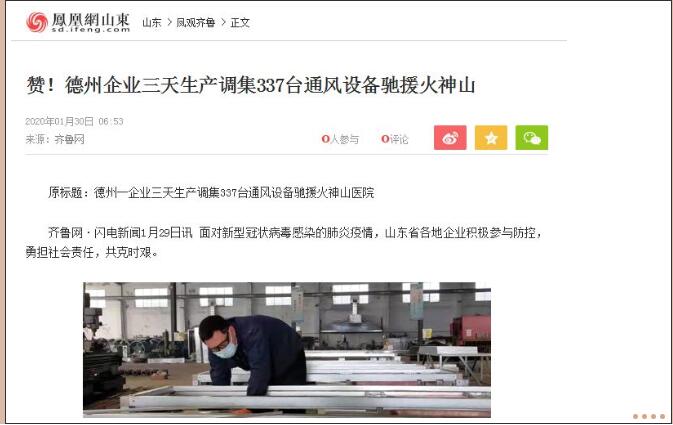Click the headline about 337台通风设备
The width and height of the screenshot is (673, 425).
[251, 85]
